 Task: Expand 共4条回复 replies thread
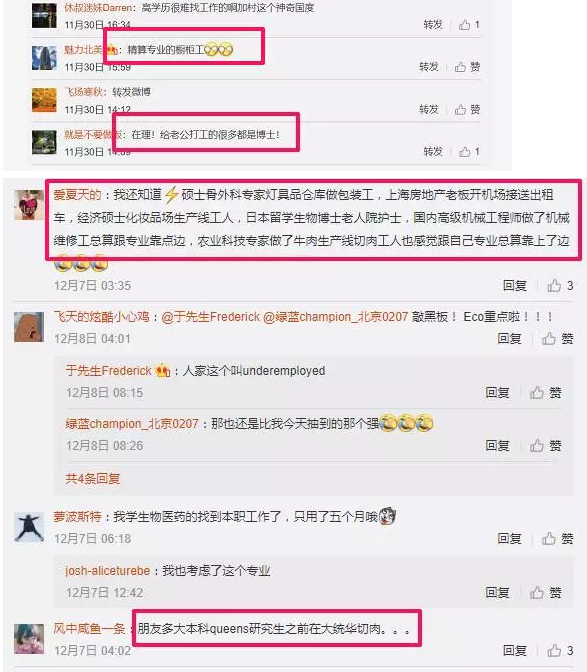pos(93,478)
